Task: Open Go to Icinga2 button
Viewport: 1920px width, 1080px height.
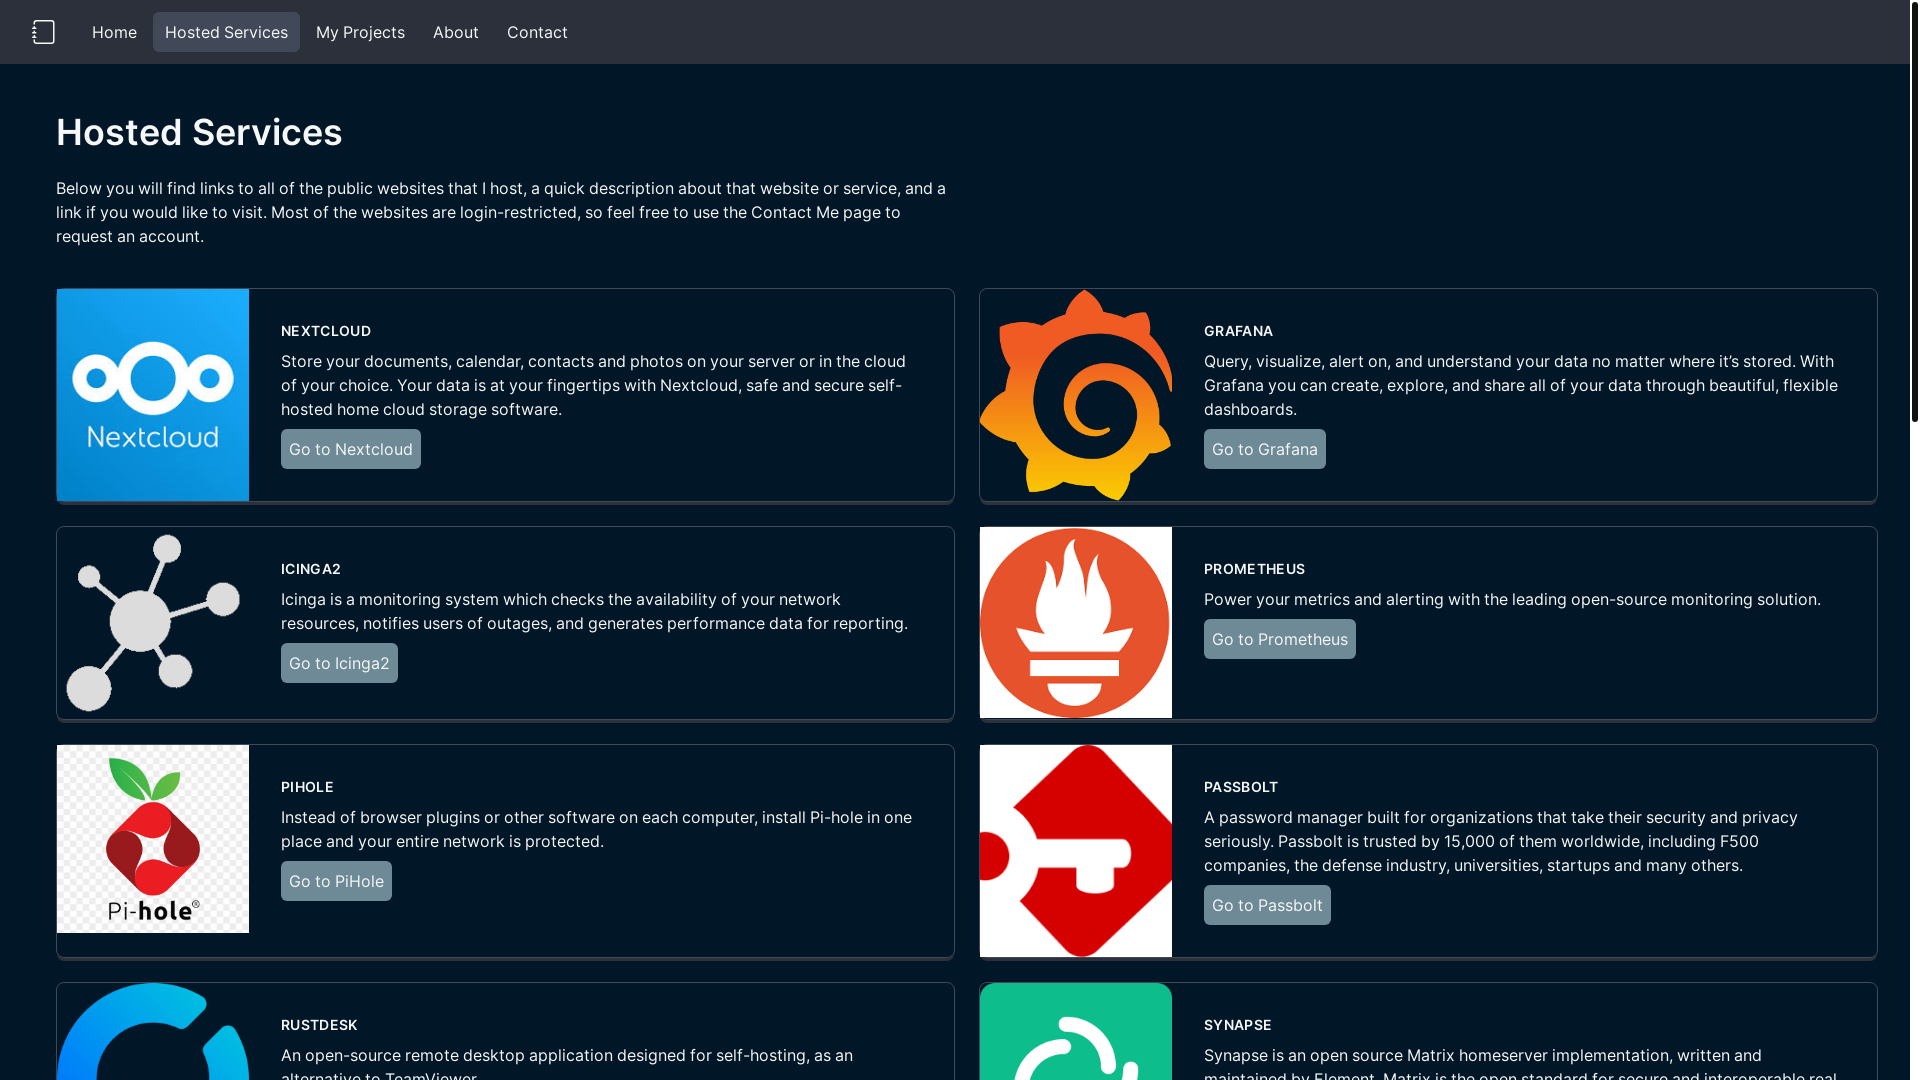Action: [339, 663]
